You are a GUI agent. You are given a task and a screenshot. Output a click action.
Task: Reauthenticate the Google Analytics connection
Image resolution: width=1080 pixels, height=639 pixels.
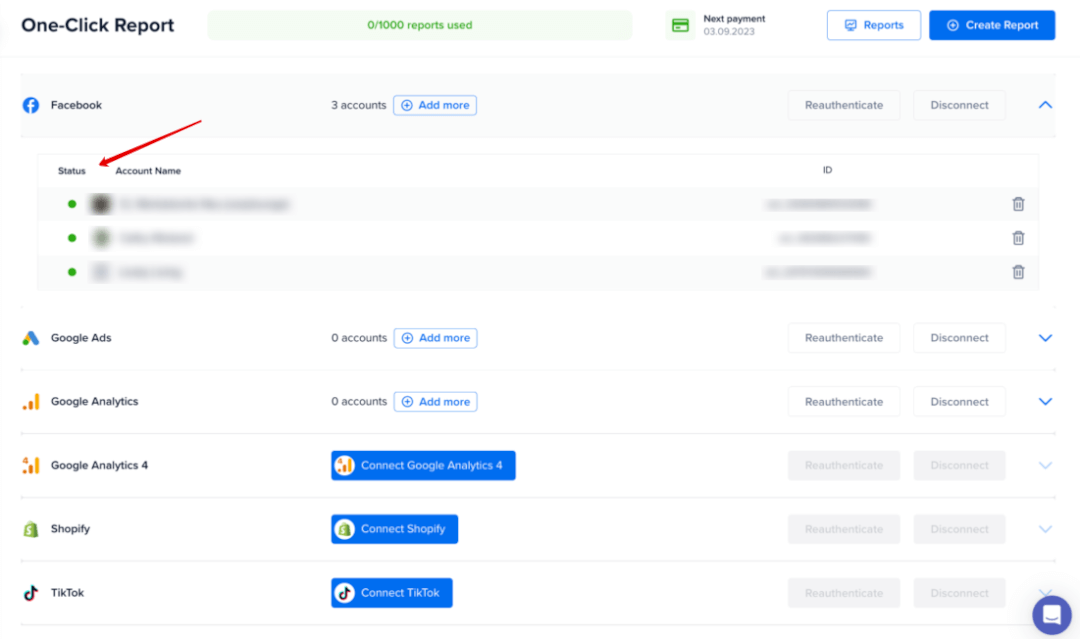[x=844, y=402]
